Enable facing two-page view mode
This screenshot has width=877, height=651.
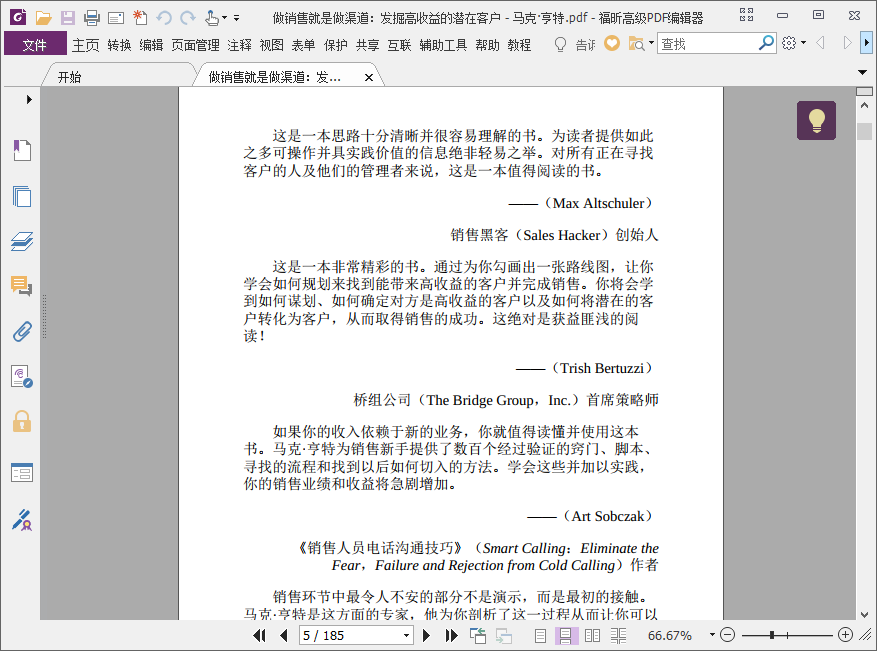[x=592, y=635]
